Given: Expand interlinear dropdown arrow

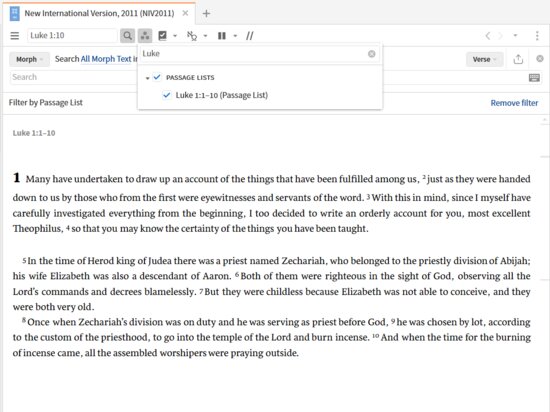Looking at the screenshot, I should 206,35.
